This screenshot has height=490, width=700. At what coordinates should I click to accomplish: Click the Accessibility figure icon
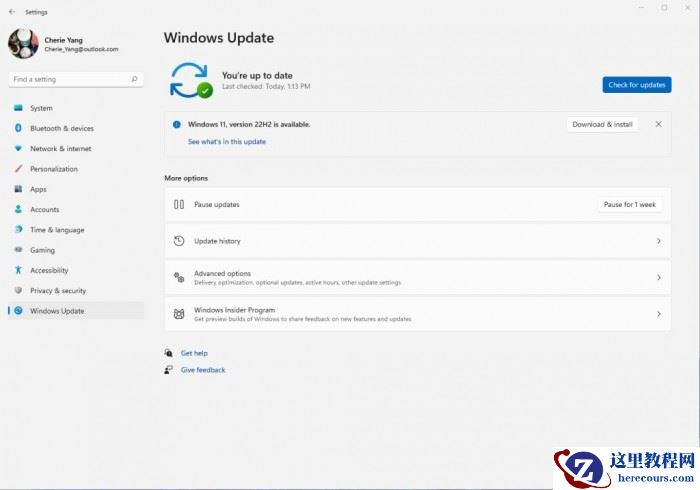tap(18, 270)
